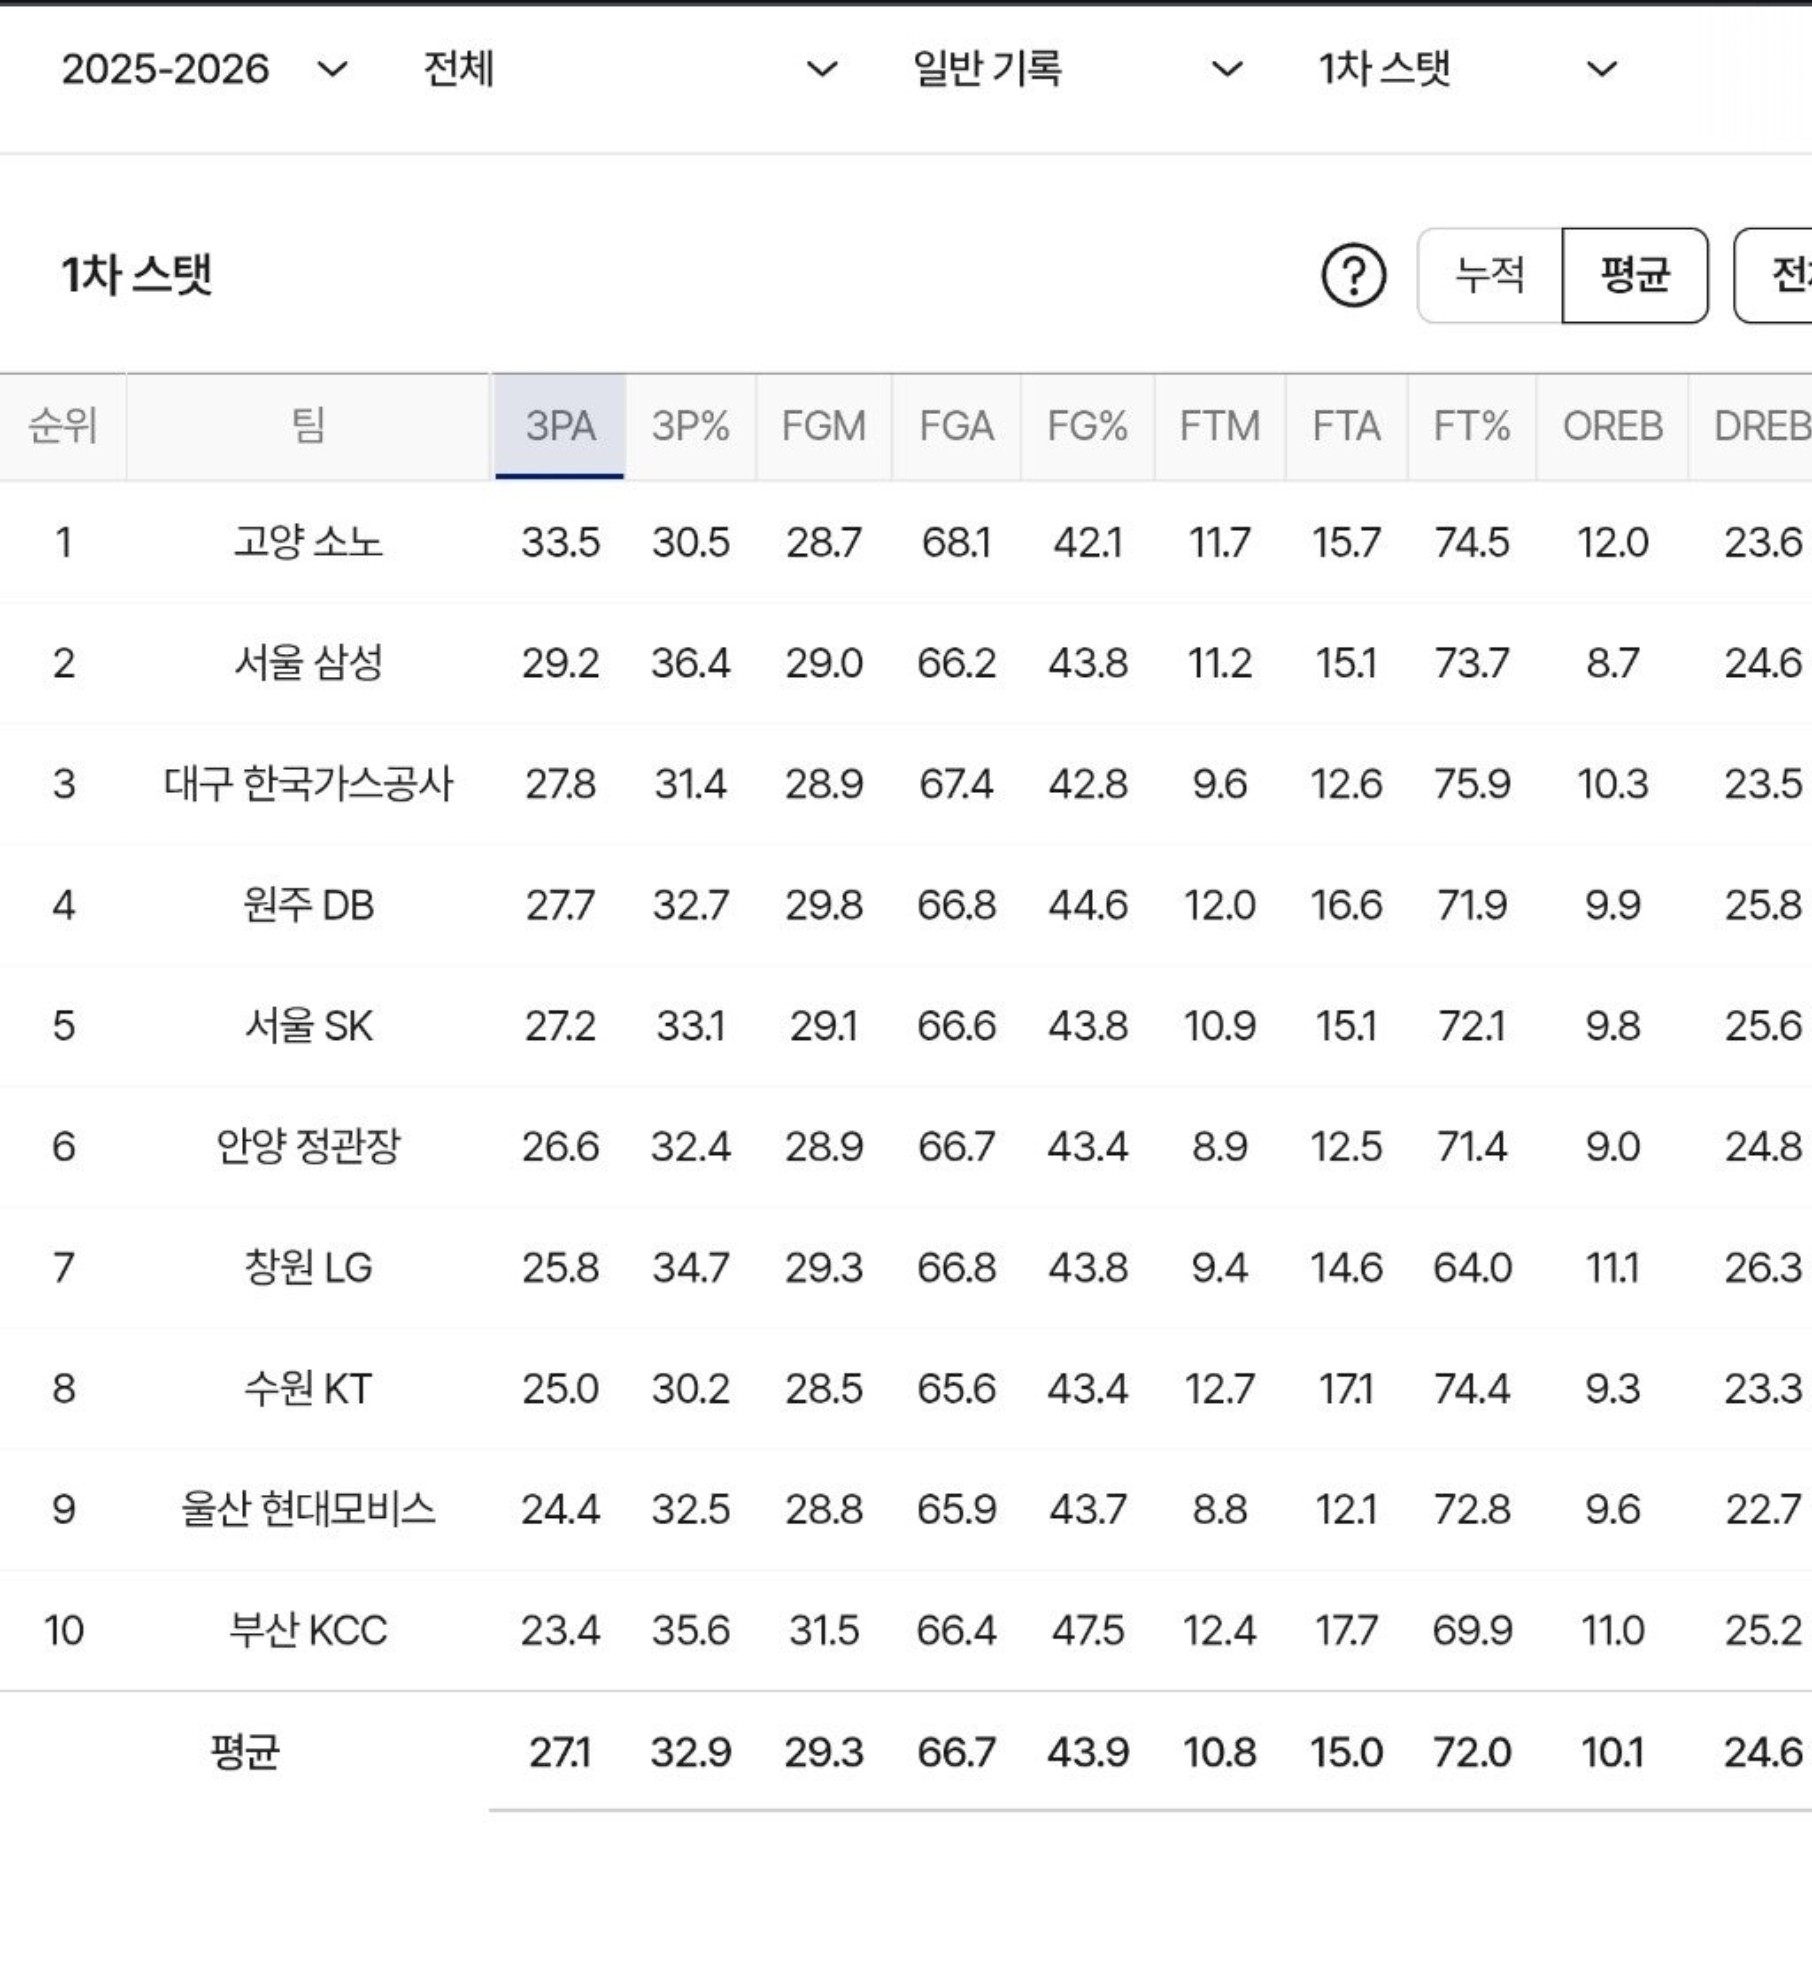1812x1968 pixels.
Task: Click the partially visible 전체 button
Action: [1775, 275]
